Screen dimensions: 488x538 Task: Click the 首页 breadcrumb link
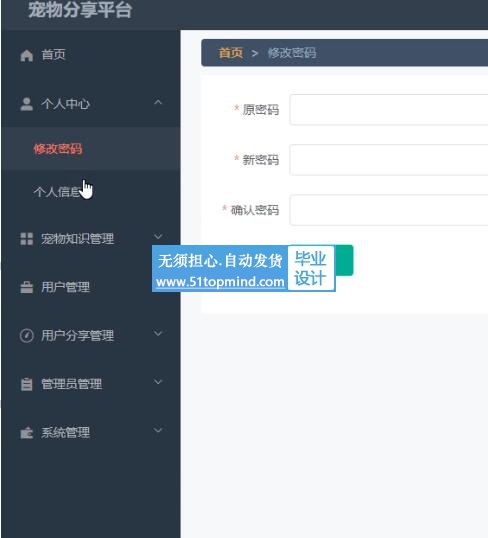[x=231, y=53]
